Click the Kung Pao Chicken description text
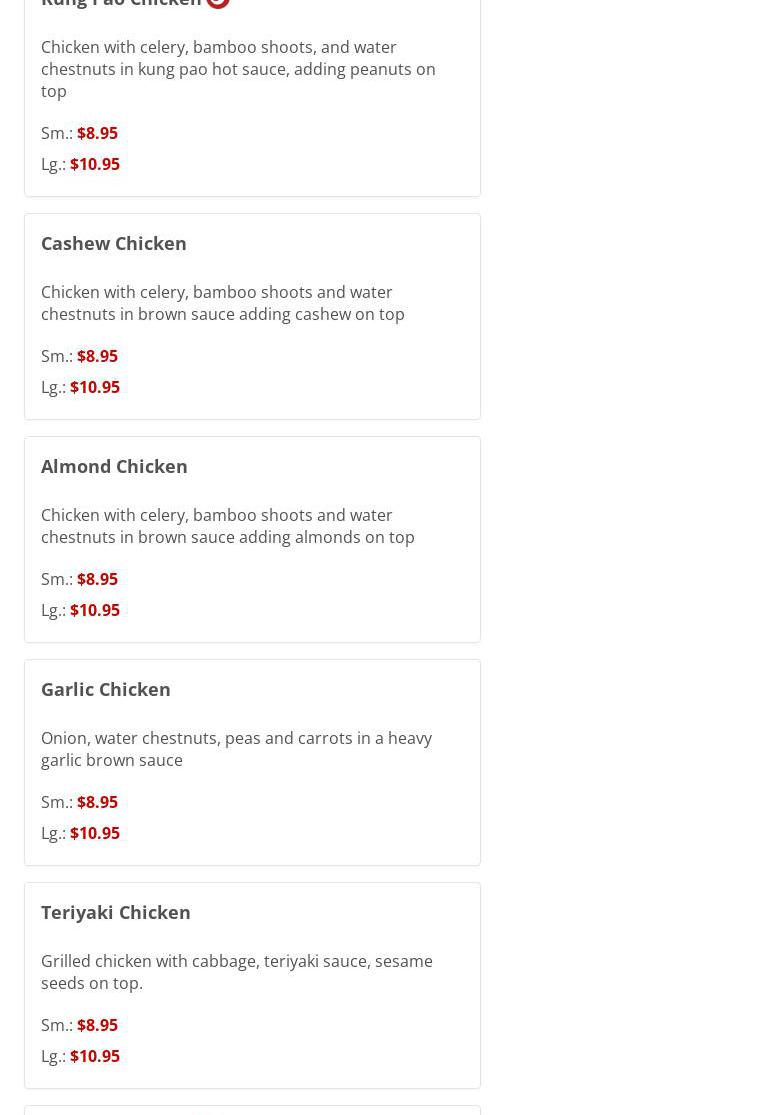This screenshot has height=1115, width=770. pos(238,69)
